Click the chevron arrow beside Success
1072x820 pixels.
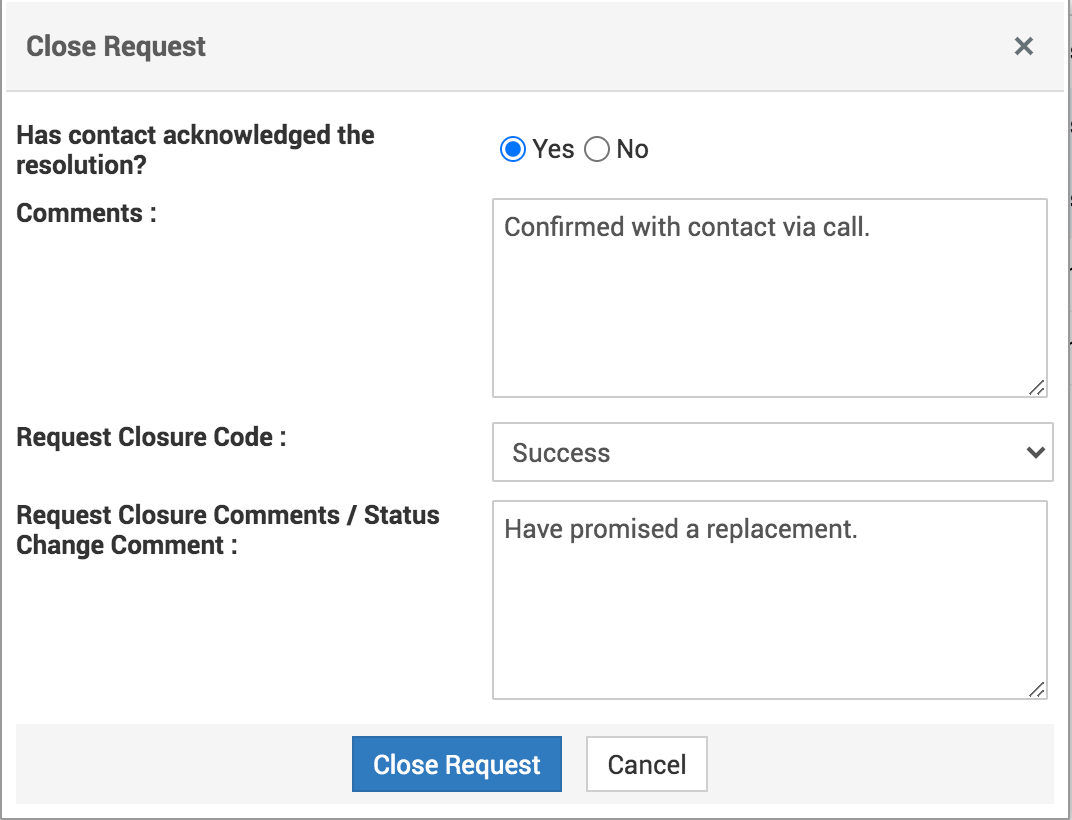tap(1035, 452)
